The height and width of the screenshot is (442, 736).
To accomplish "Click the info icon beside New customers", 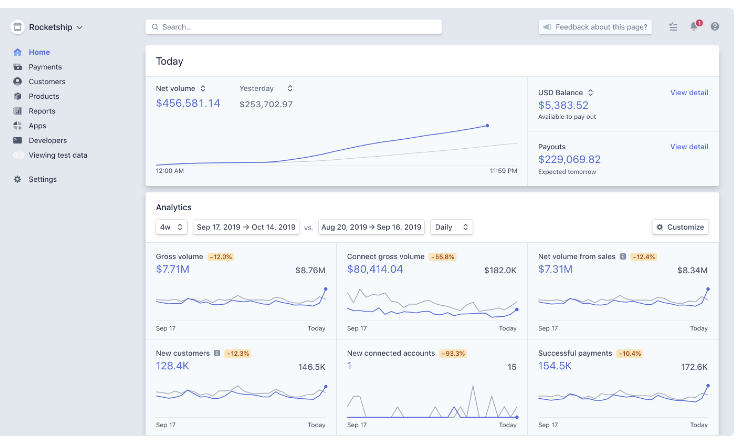I will (217, 353).
